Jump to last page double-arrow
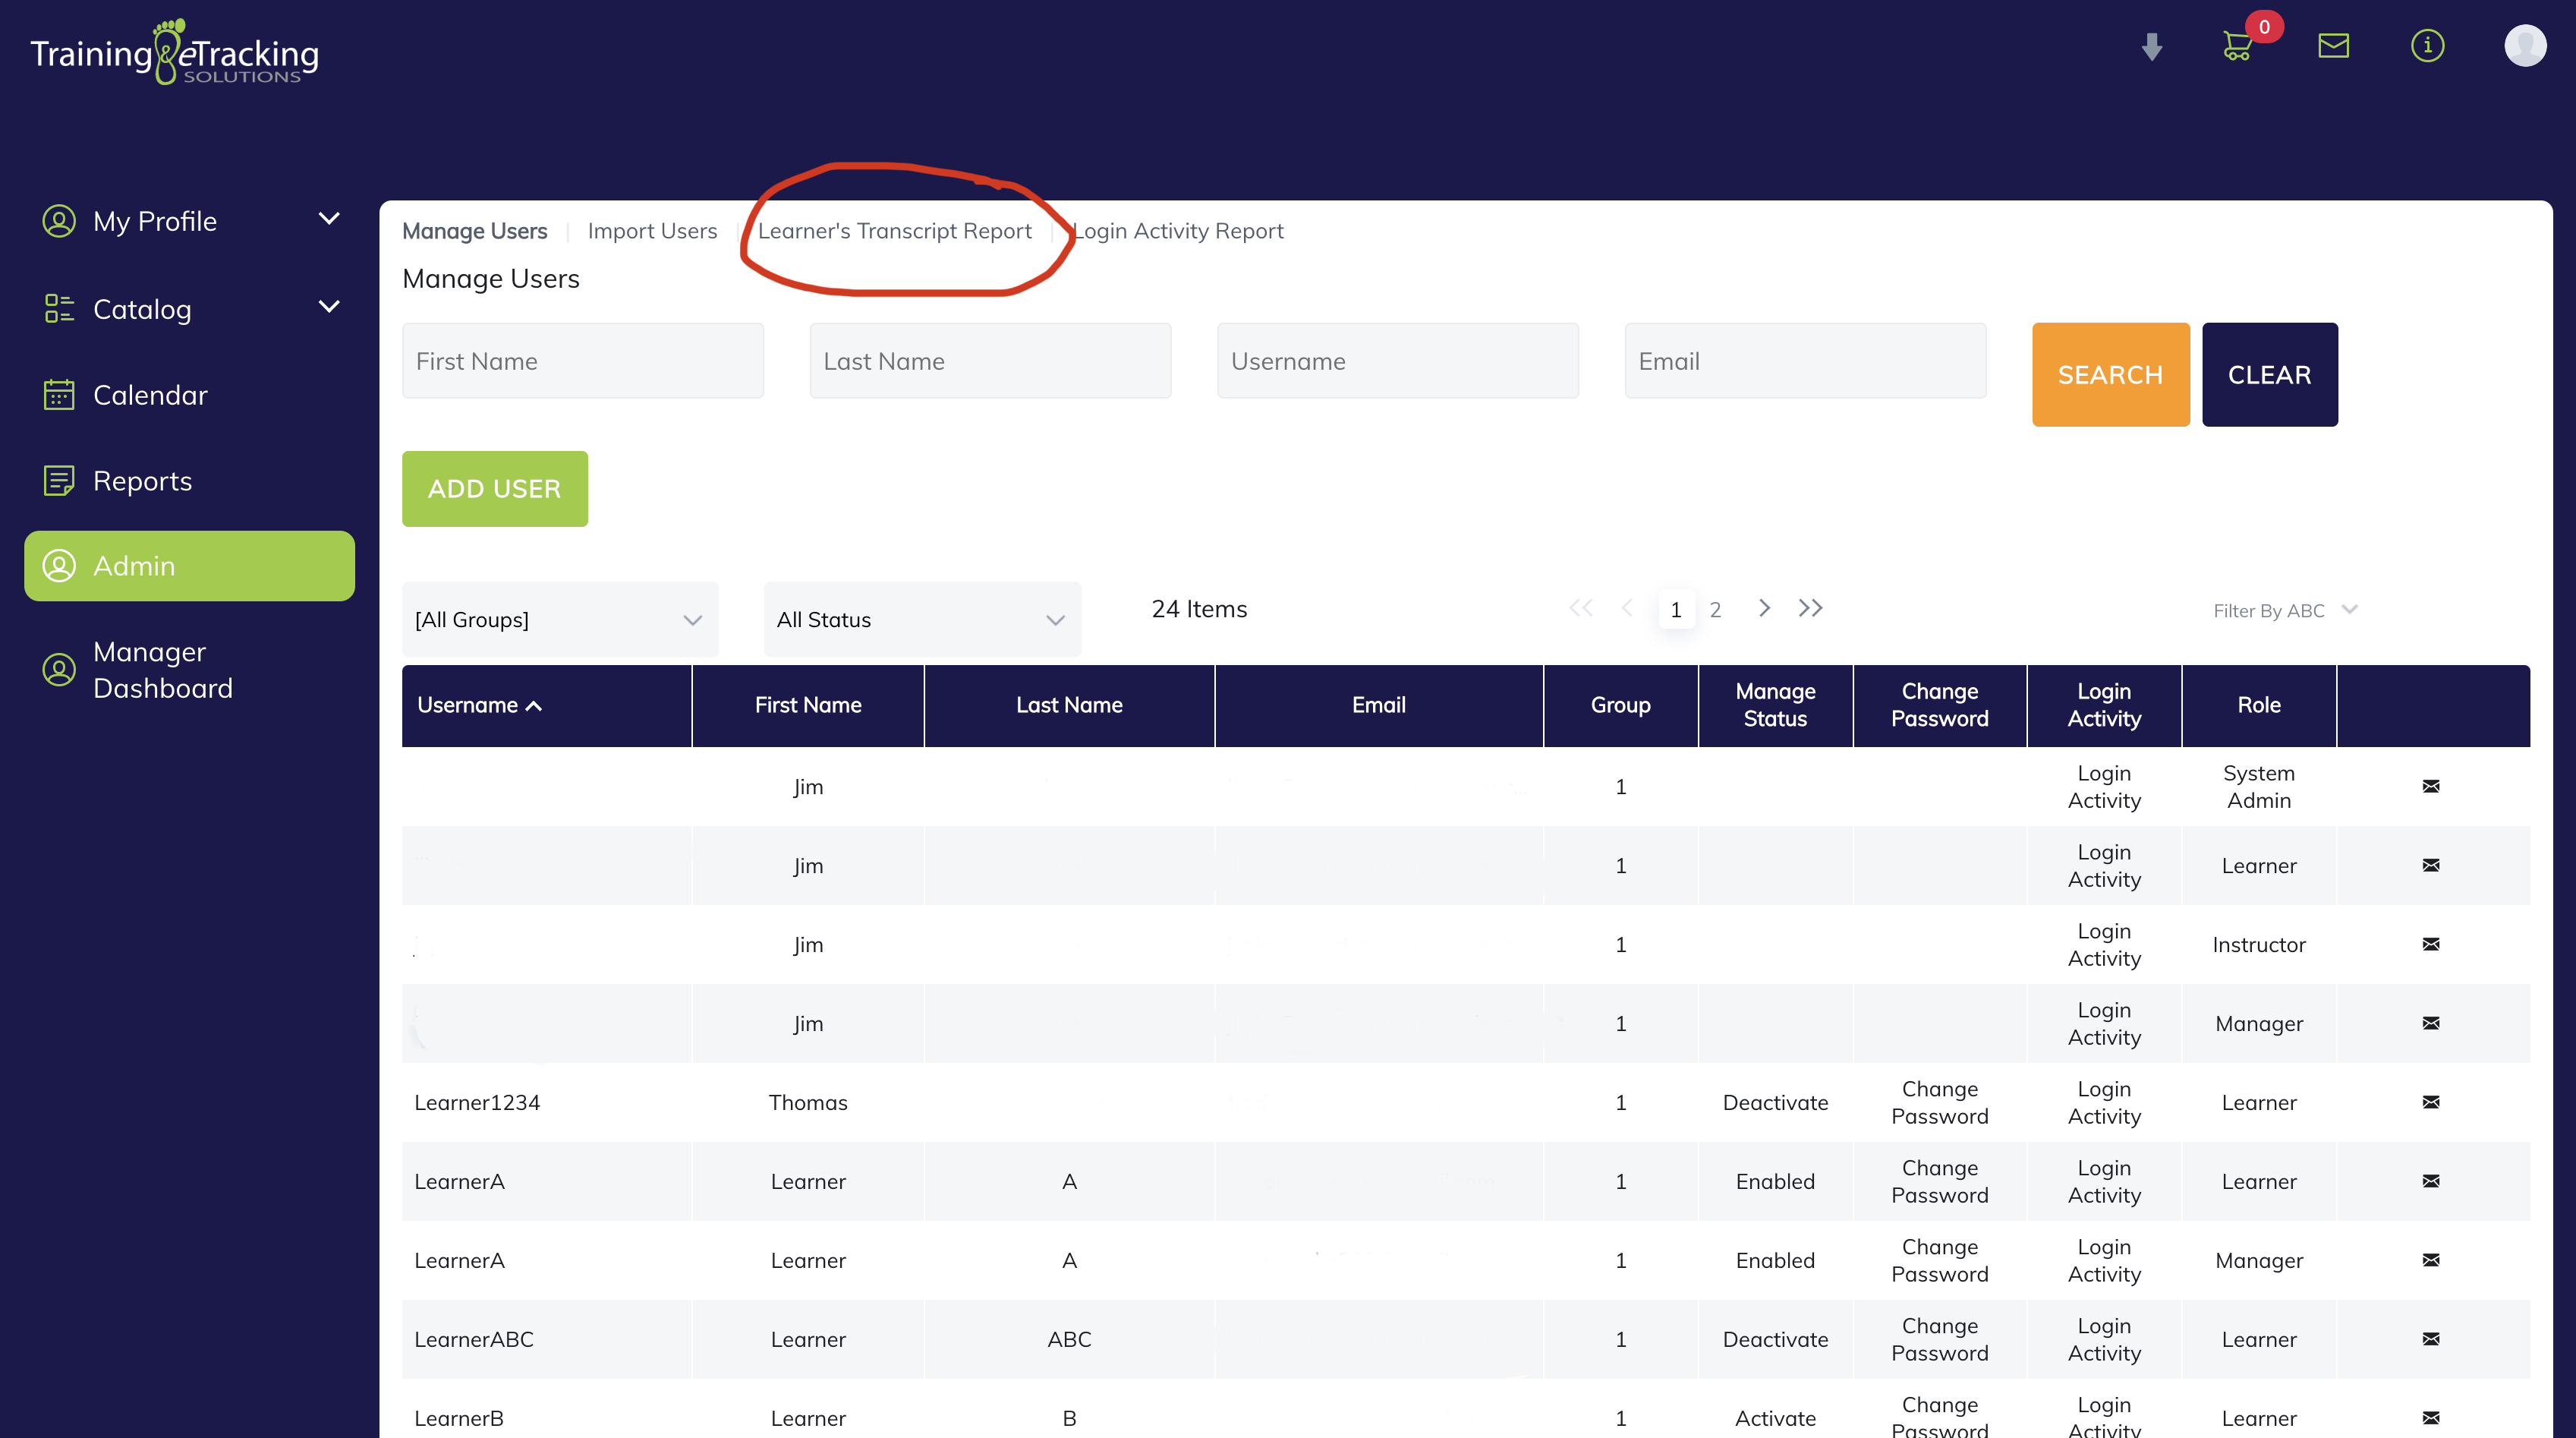The width and height of the screenshot is (2576, 1438). [x=1810, y=608]
